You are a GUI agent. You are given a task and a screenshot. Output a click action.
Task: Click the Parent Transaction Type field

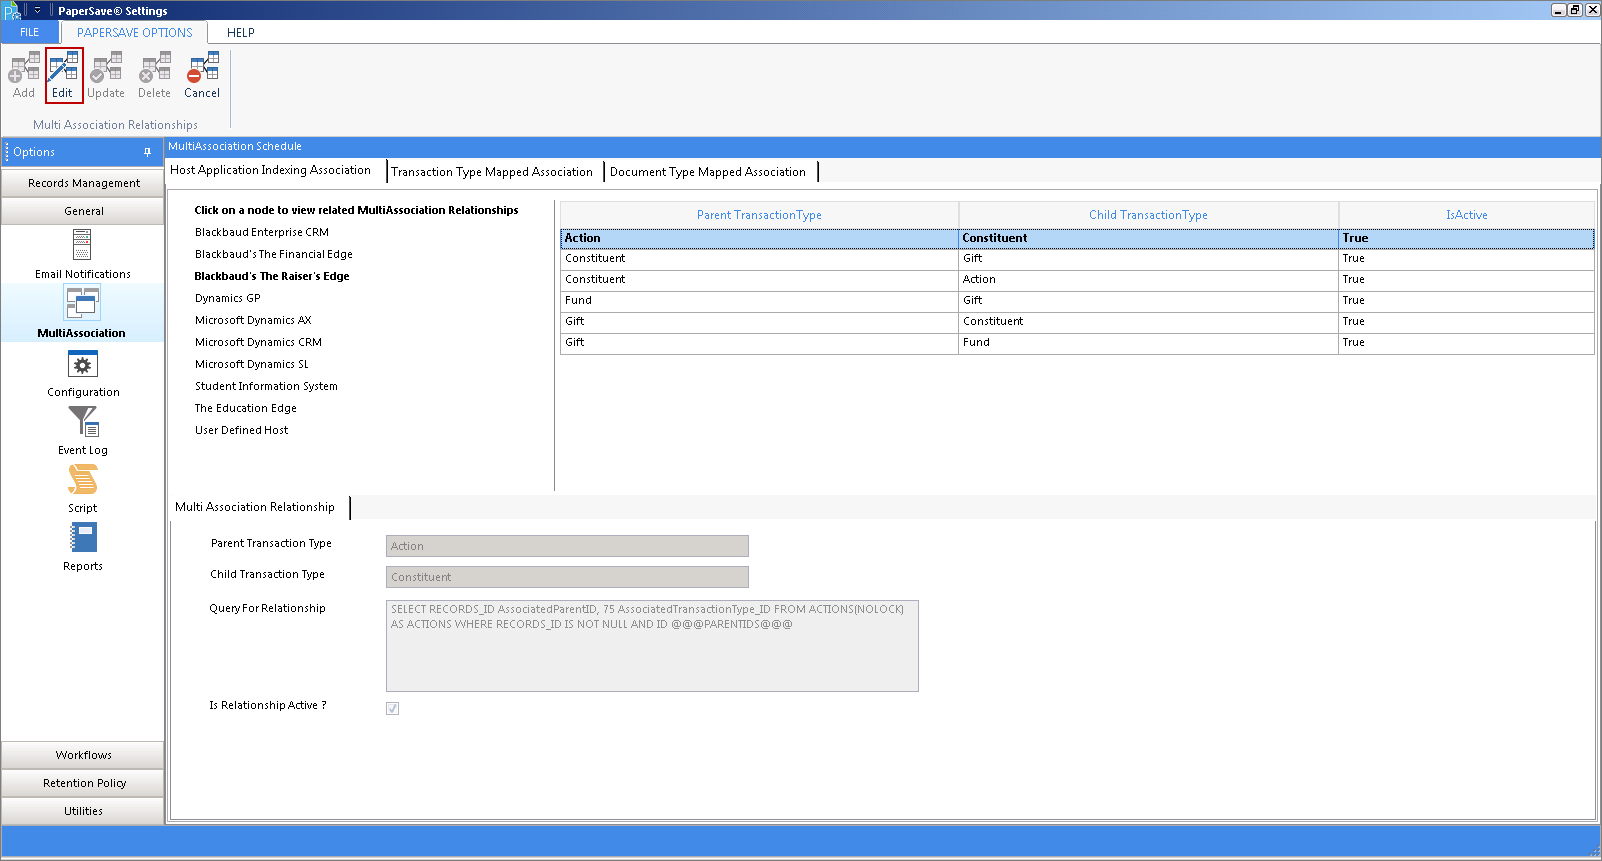567,546
